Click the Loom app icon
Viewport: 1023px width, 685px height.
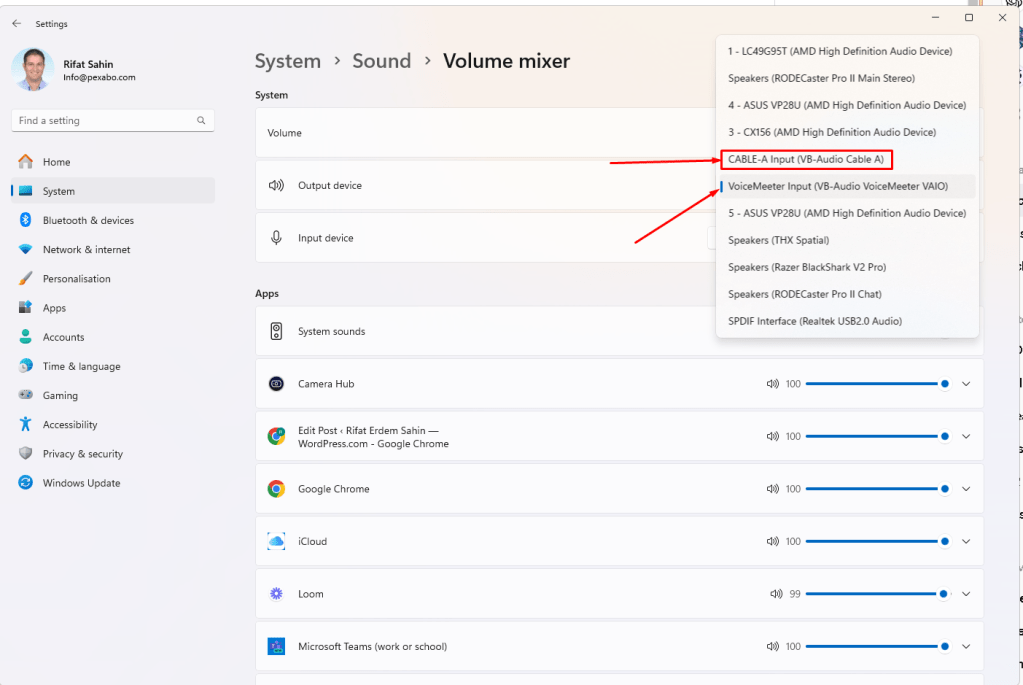[276, 594]
